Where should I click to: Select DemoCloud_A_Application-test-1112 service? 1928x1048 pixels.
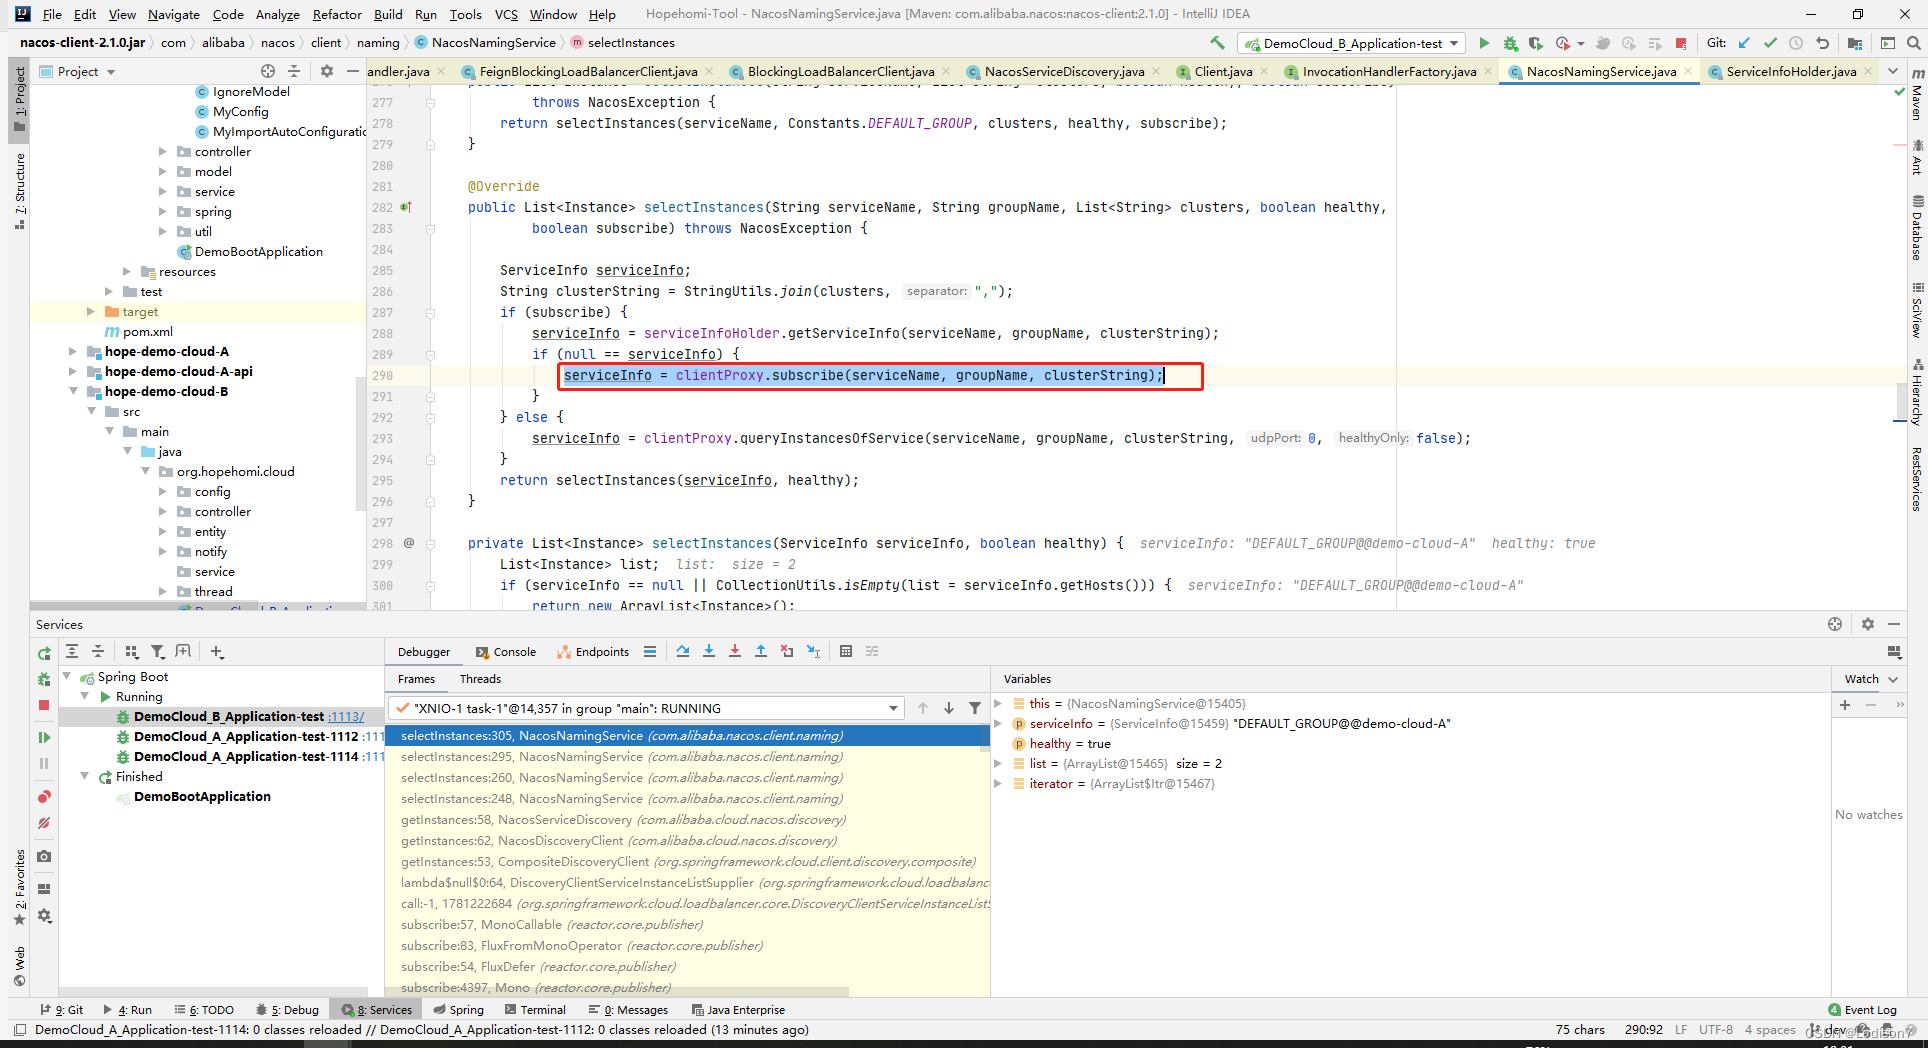[x=246, y=737]
